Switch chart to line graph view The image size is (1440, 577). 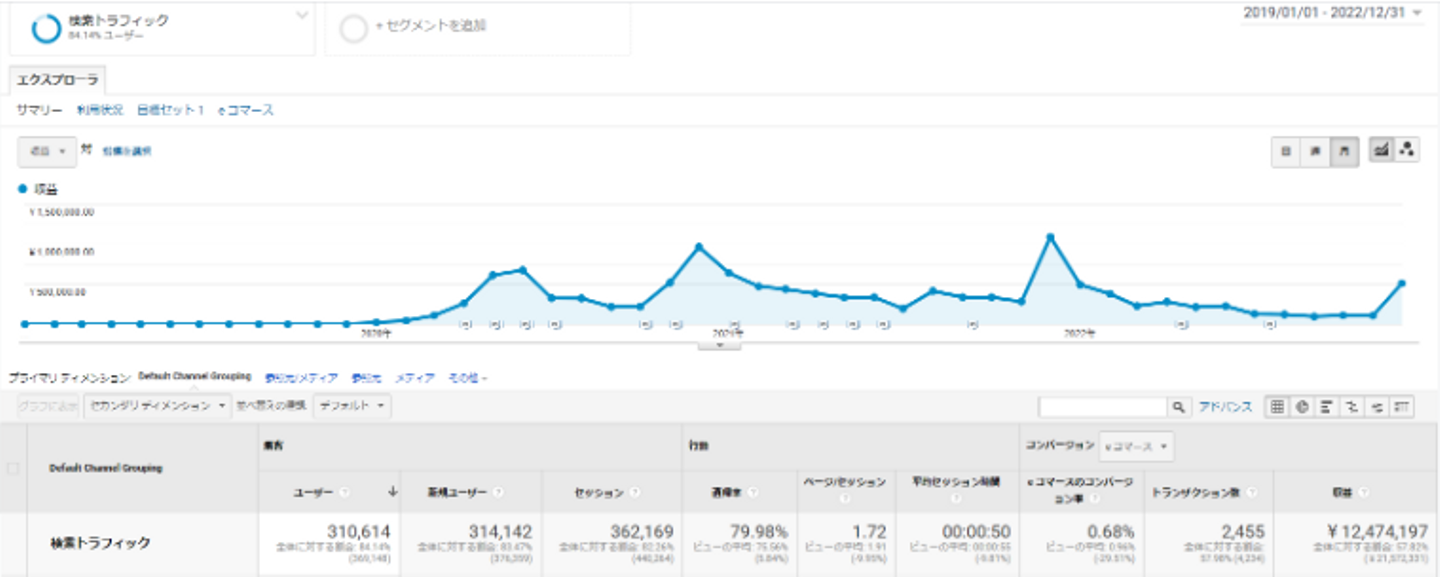1381,151
